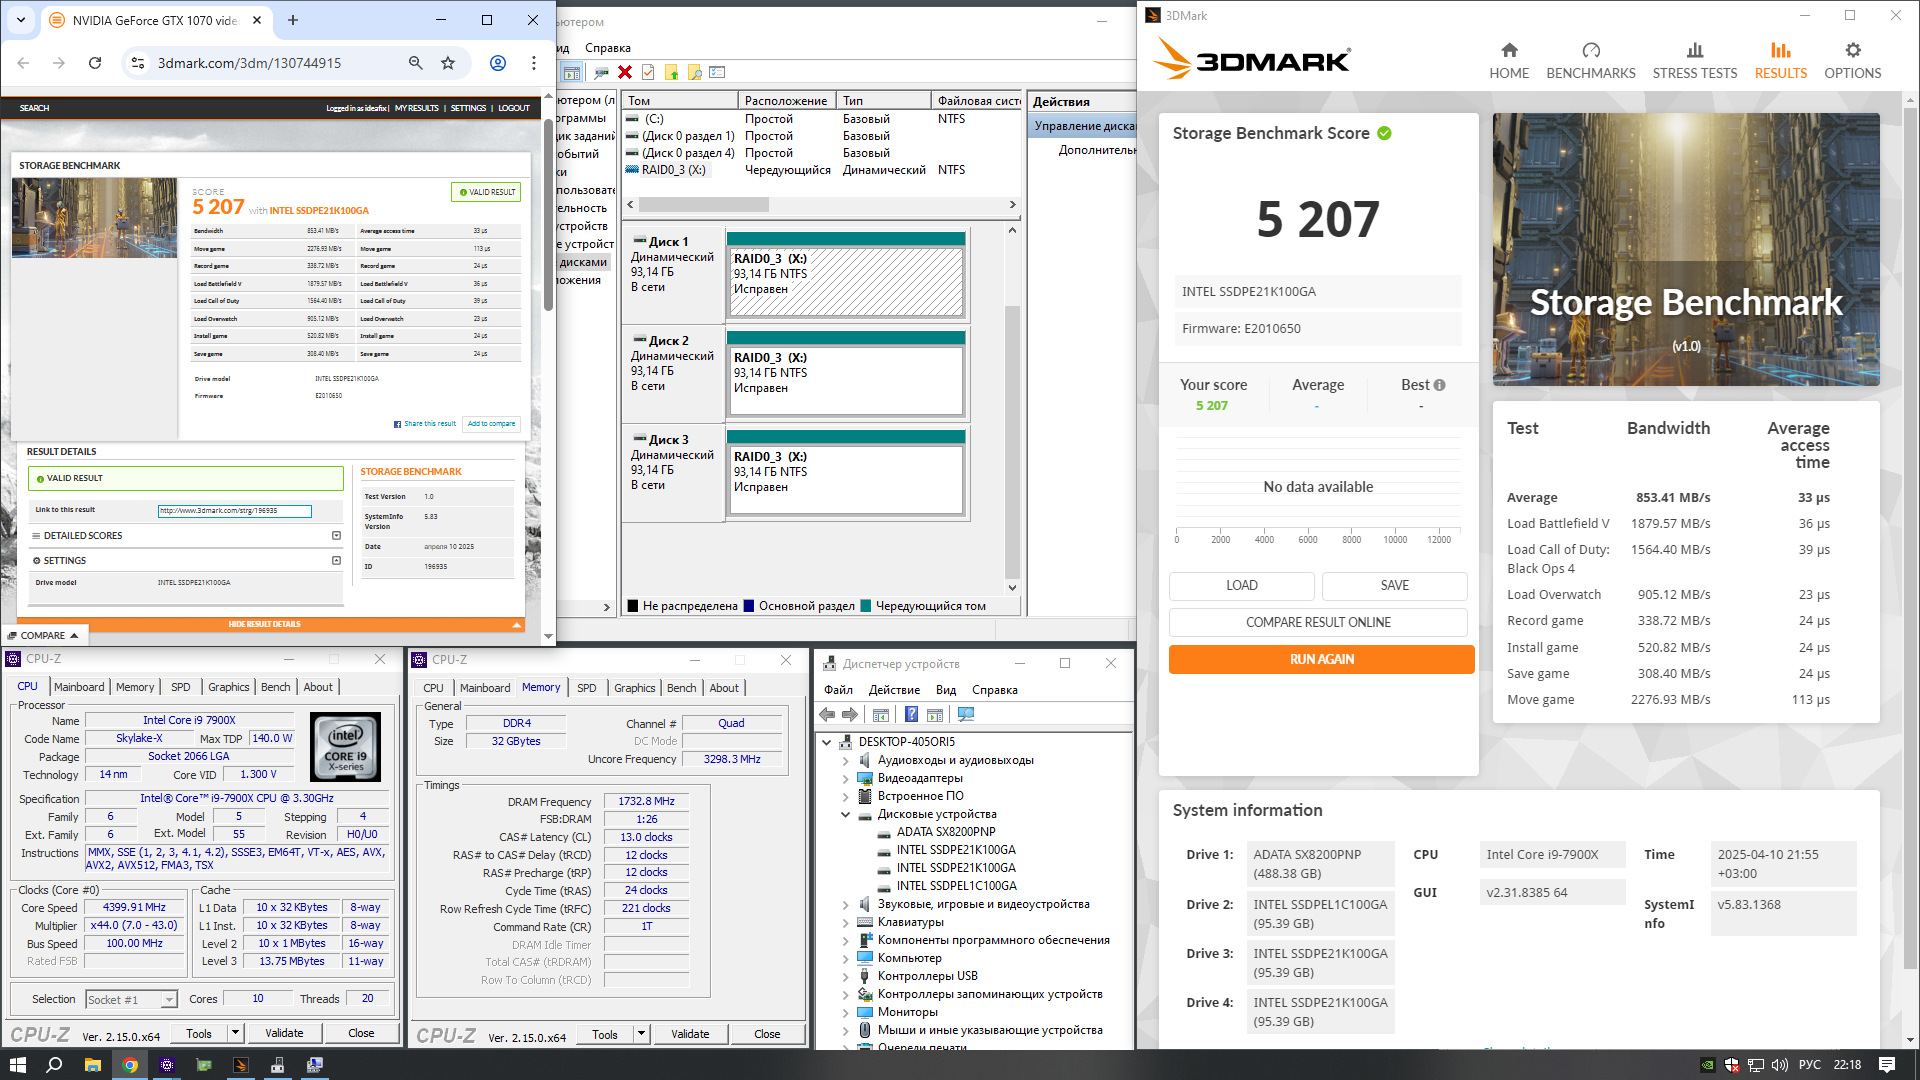Open STRESS TESTS in 3DMark navigation

[1694, 60]
